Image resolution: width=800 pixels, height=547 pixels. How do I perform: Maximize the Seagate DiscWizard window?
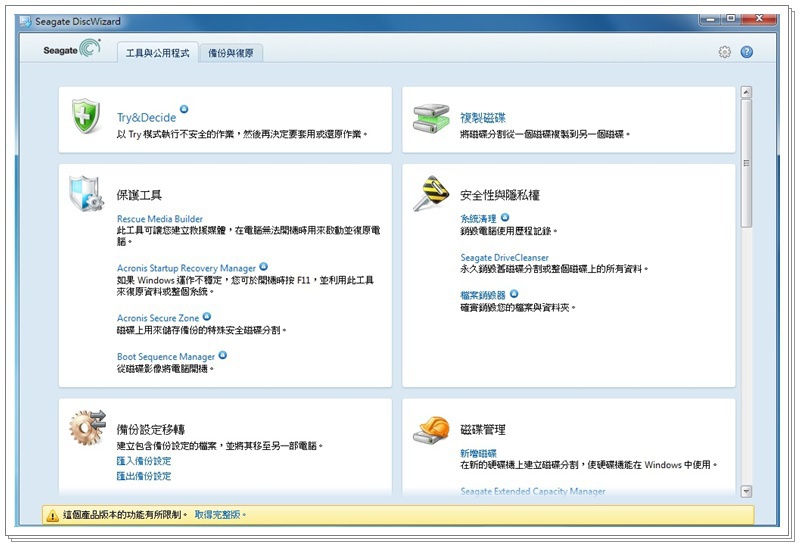[731, 19]
